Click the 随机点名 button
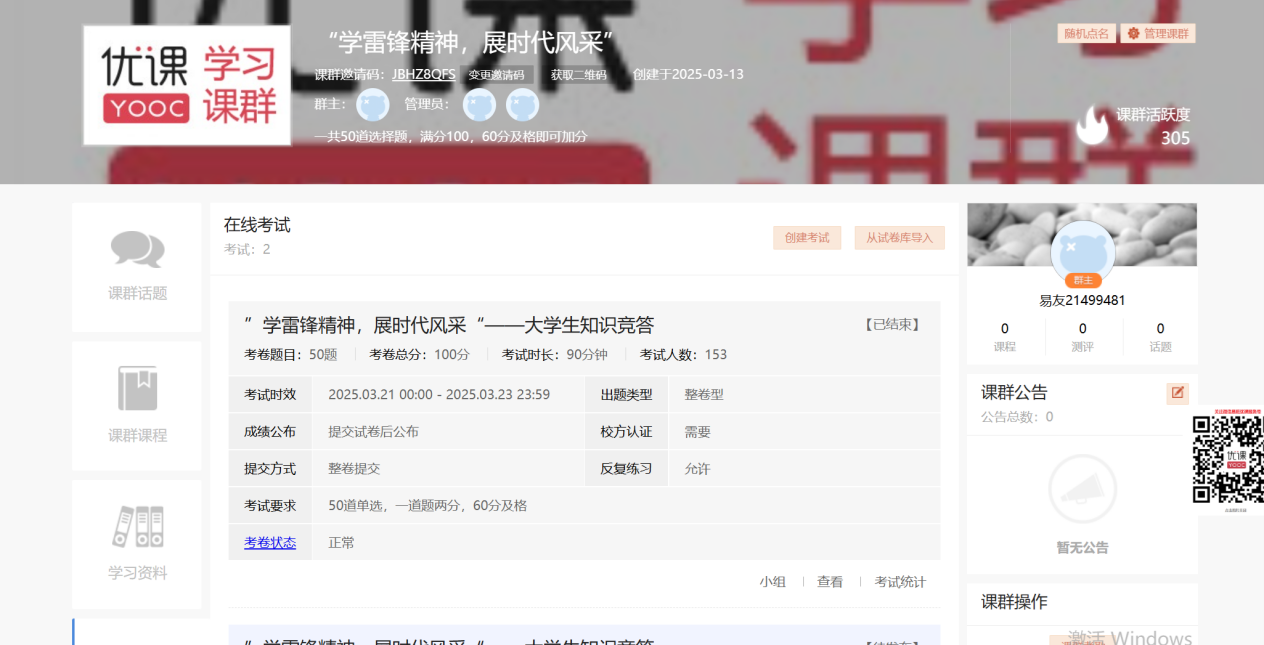The height and width of the screenshot is (645, 1264). click(1086, 34)
